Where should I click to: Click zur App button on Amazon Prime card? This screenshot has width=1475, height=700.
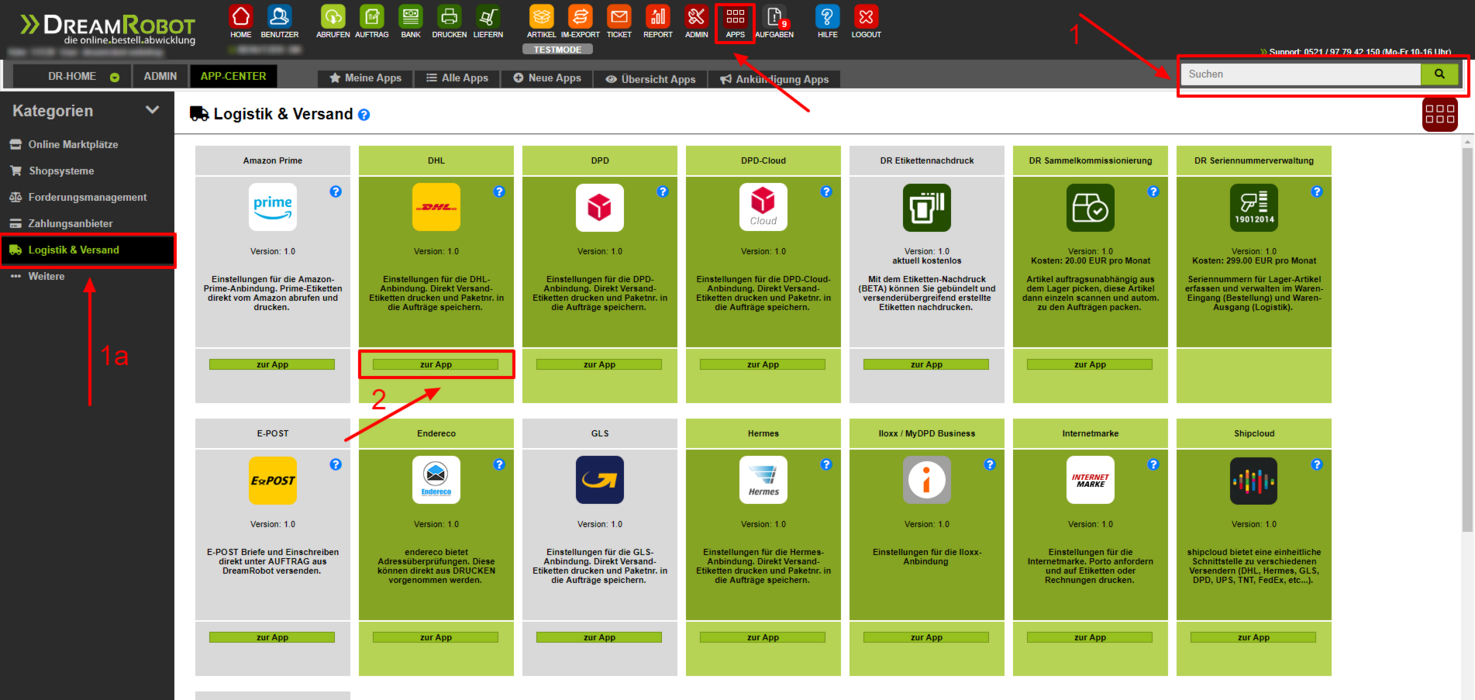273,365
